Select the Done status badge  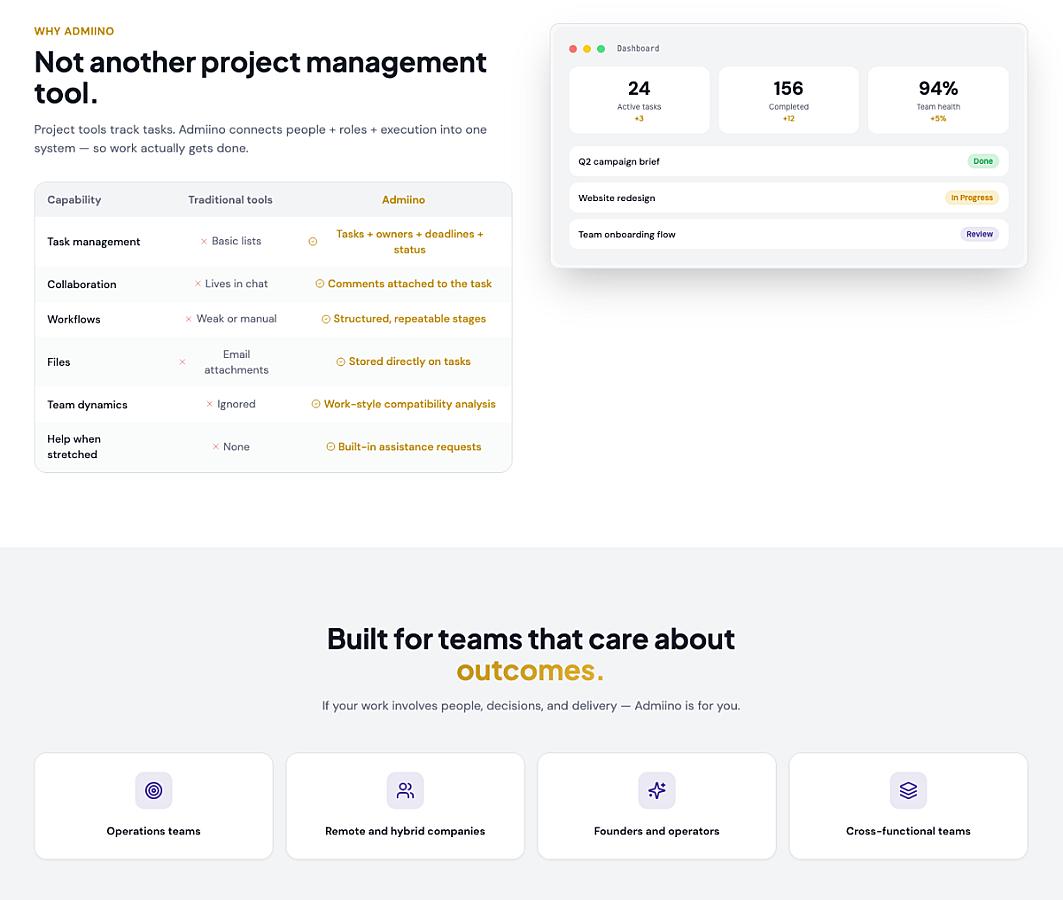coord(982,161)
